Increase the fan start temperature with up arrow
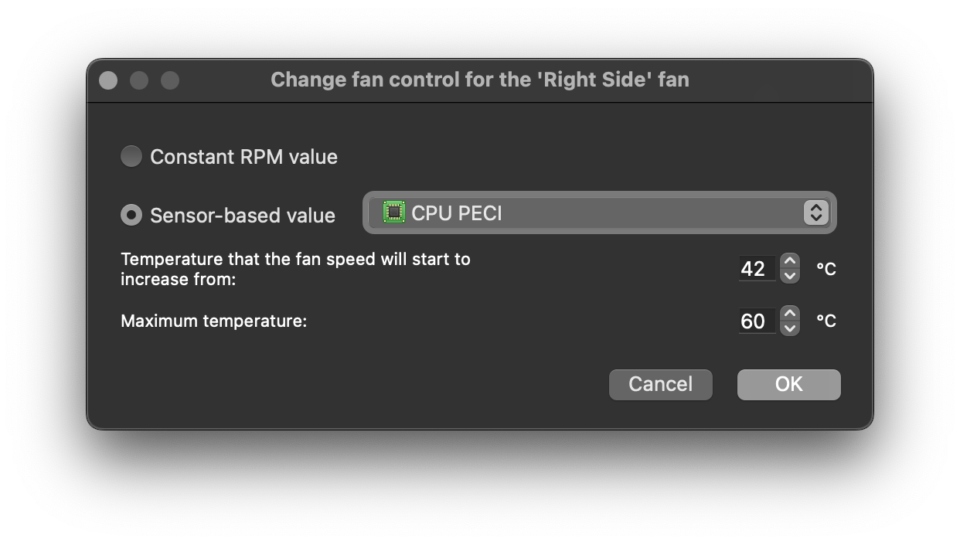Image resolution: width=960 pixels, height=544 pixels. [x=790, y=261]
